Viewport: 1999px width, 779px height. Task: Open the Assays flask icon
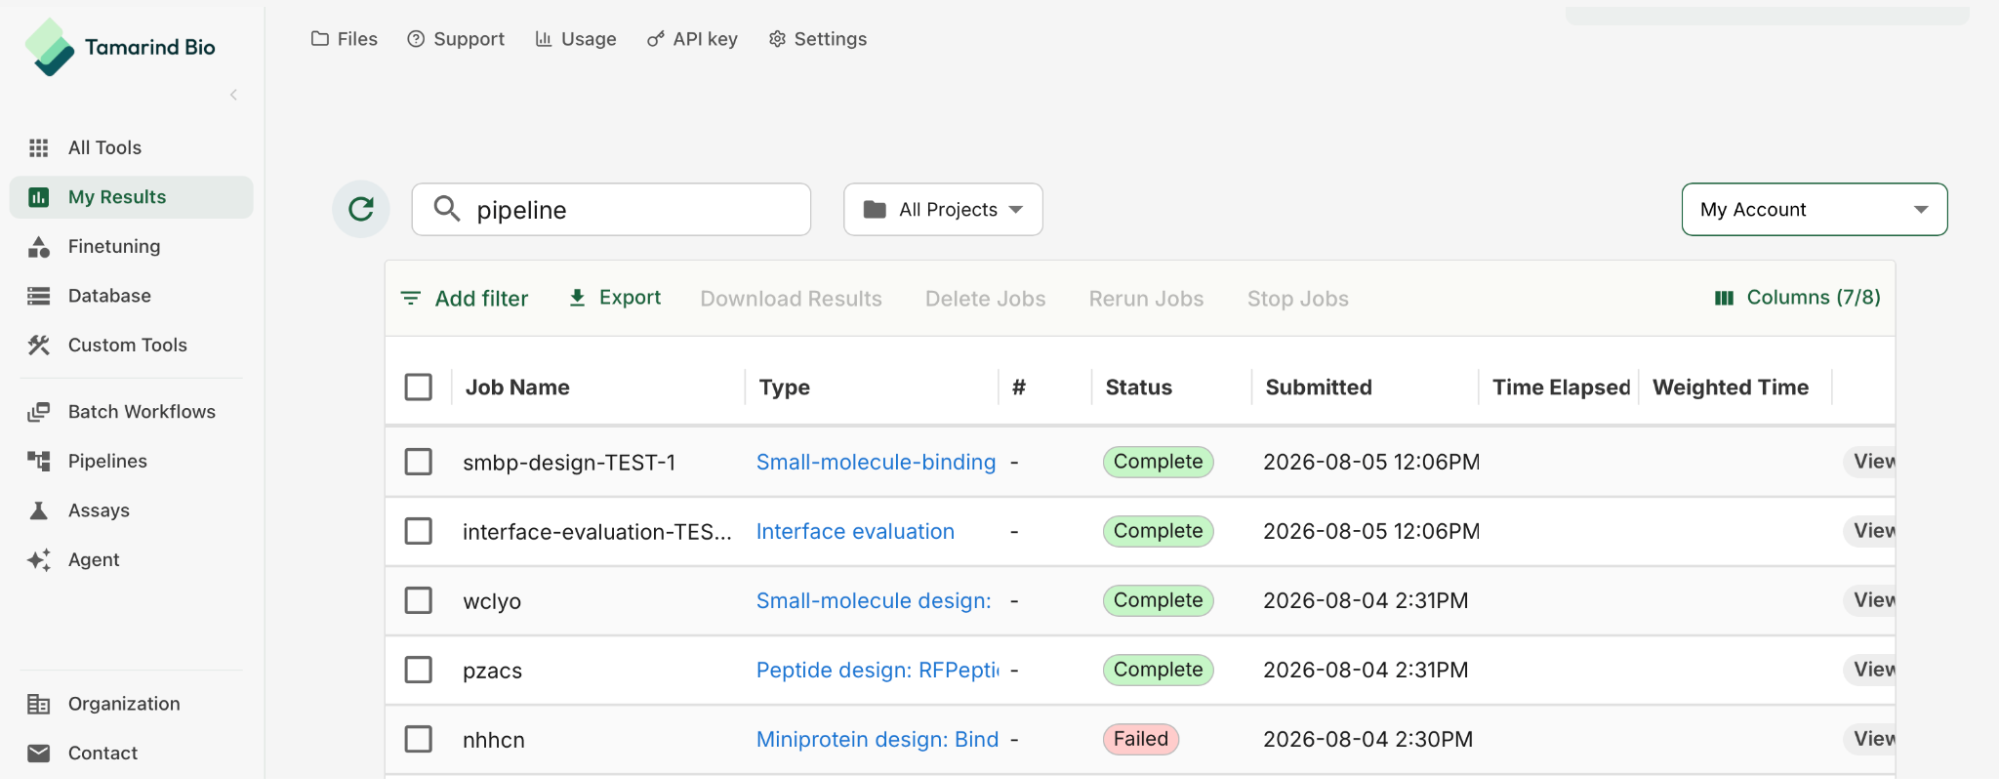pyautogui.click(x=39, y=511)
